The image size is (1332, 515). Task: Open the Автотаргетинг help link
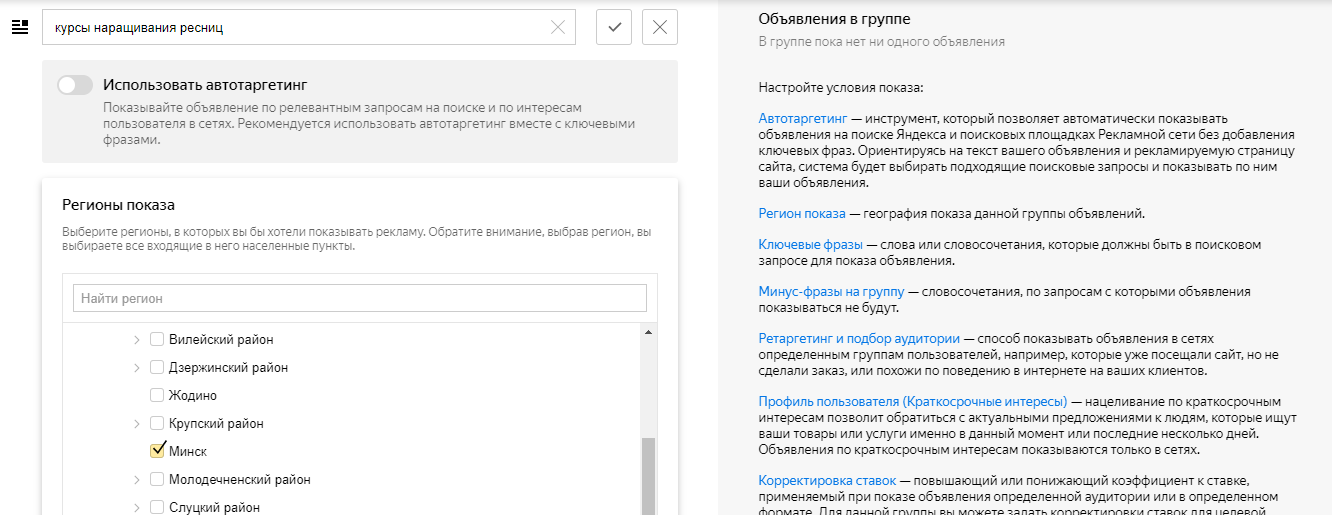(x=802, y=118)
